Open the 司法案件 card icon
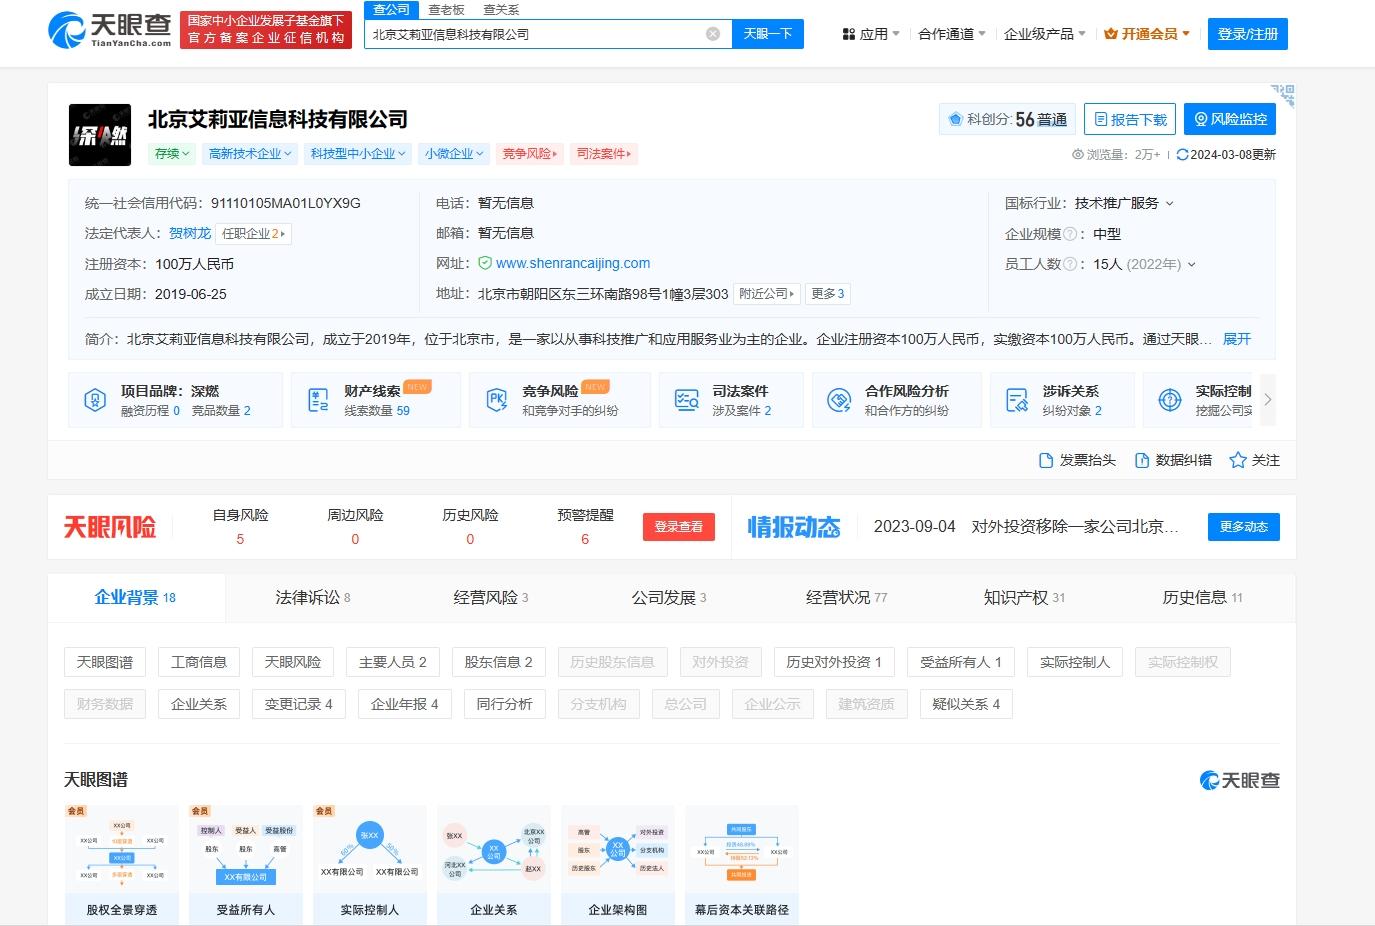The height and width of the screenshot is (926, 1375). 686,400
